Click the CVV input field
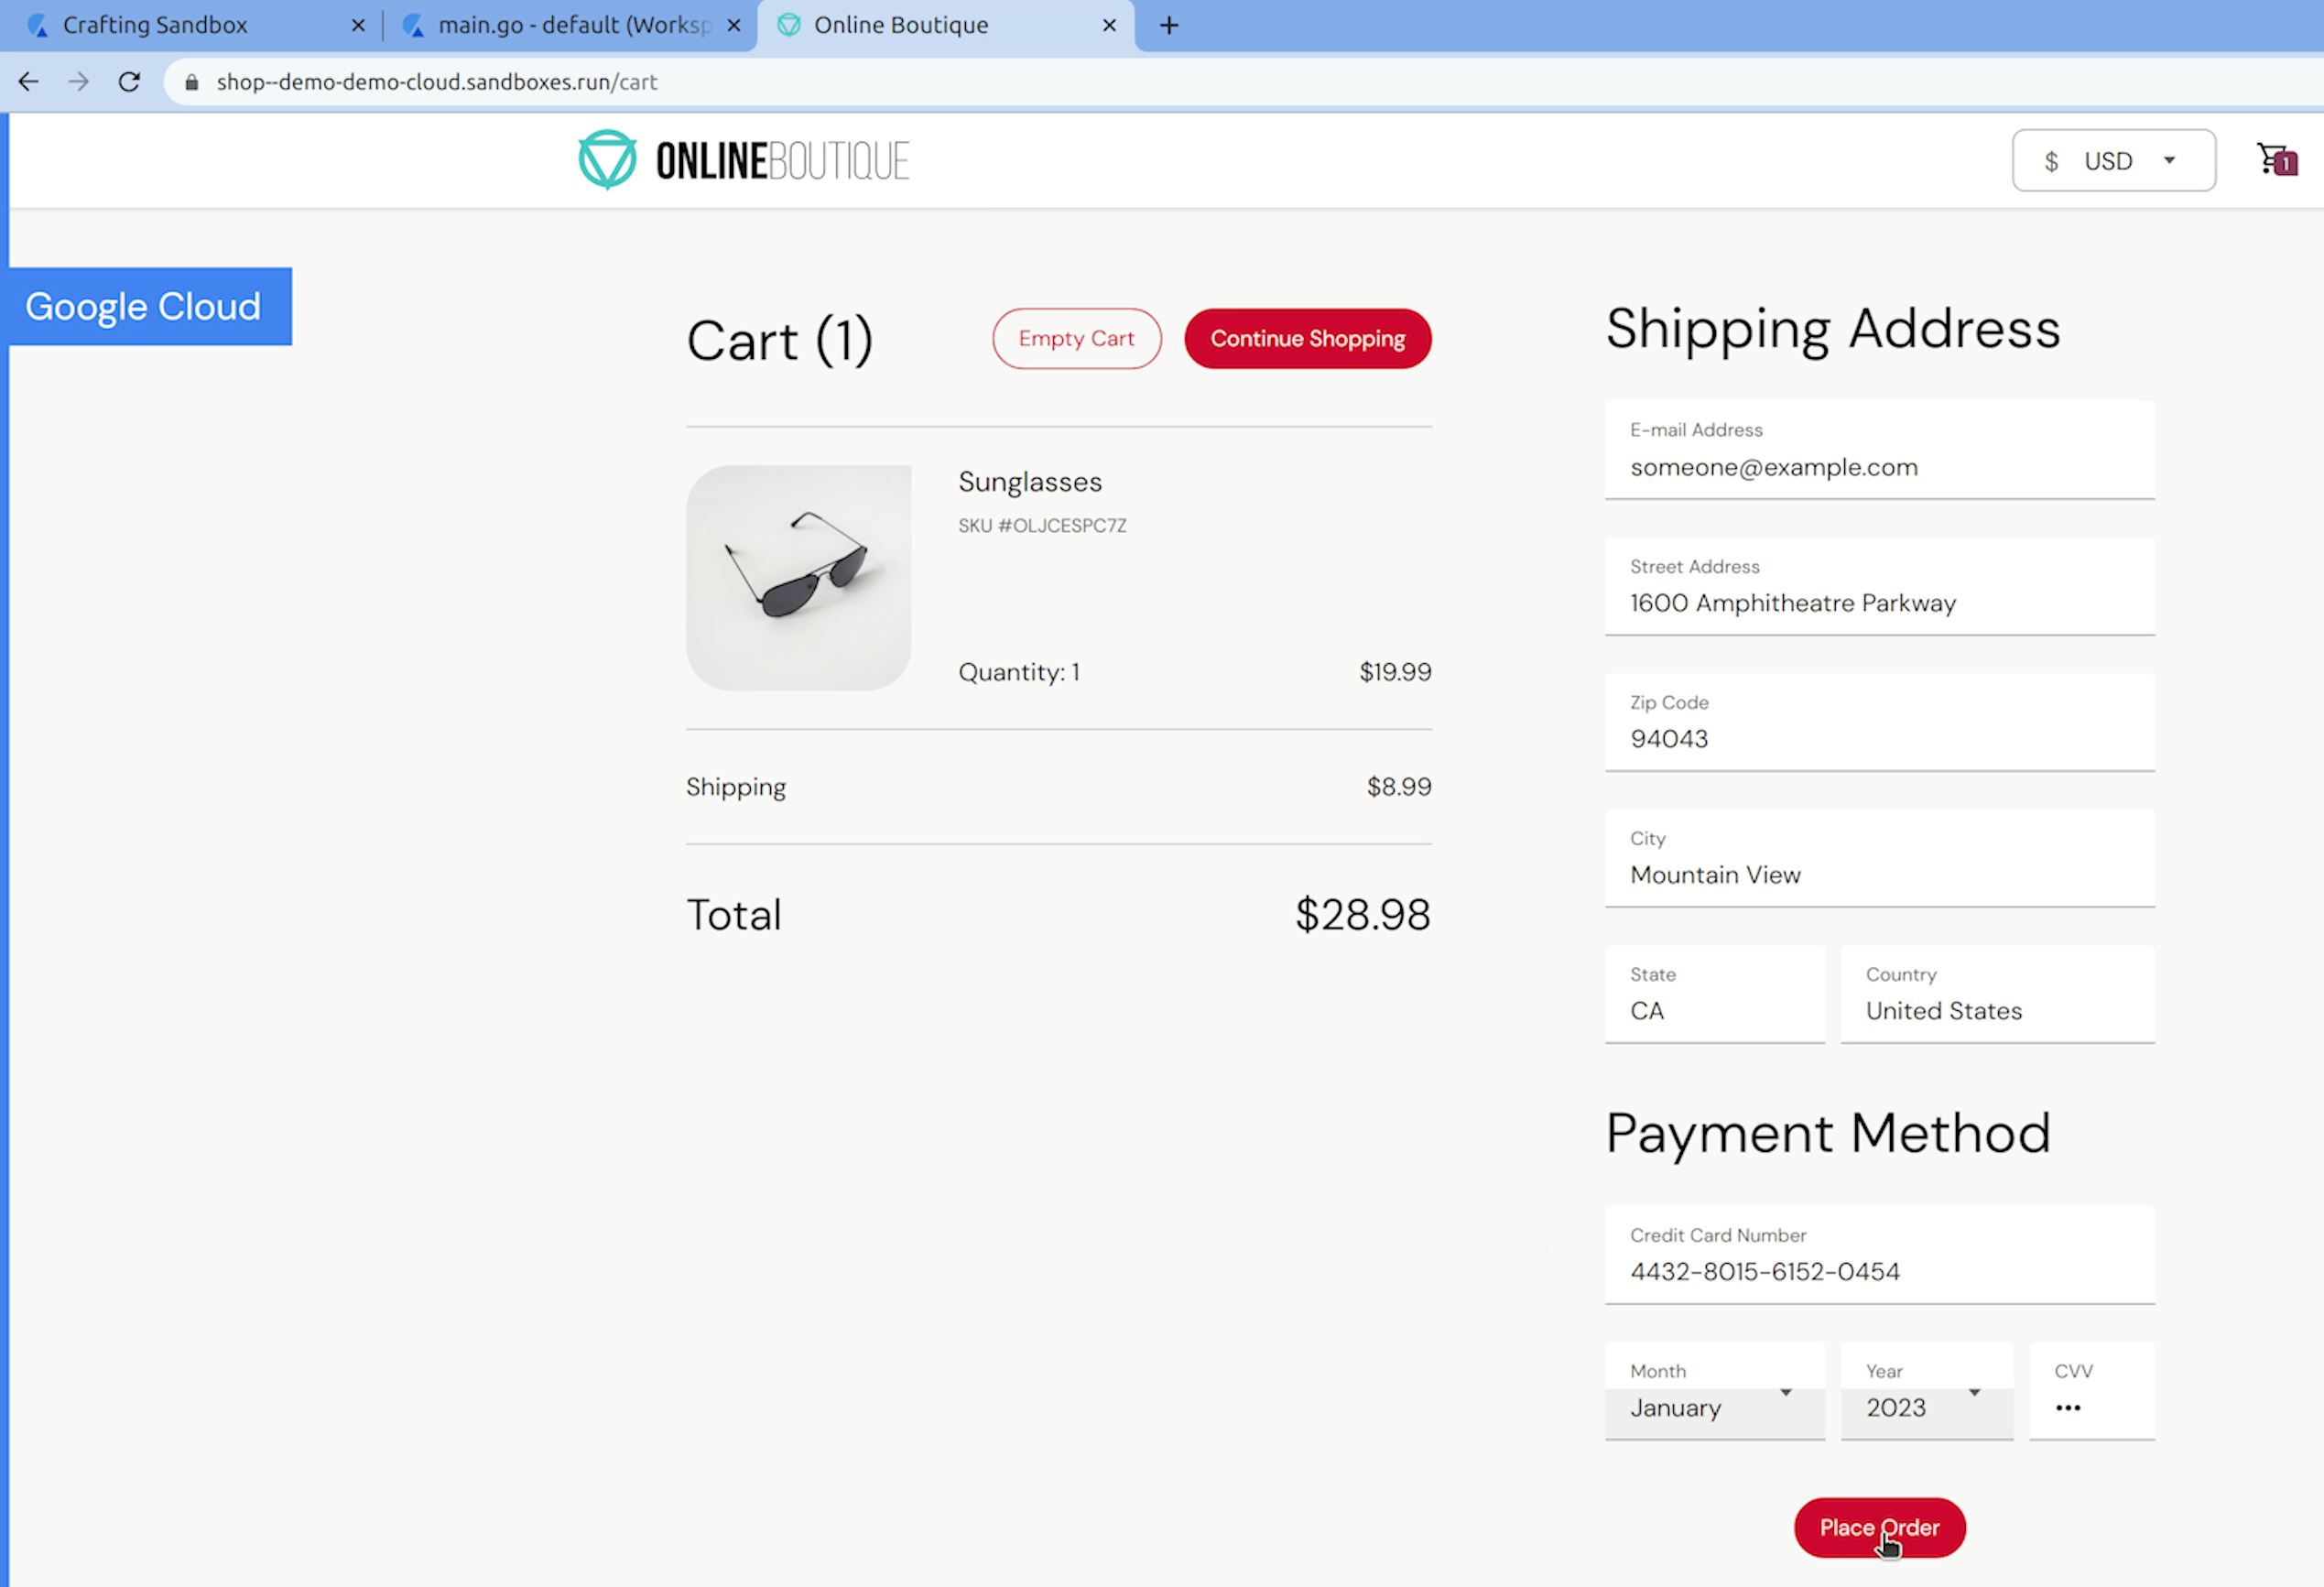 pos(2090,1406)
